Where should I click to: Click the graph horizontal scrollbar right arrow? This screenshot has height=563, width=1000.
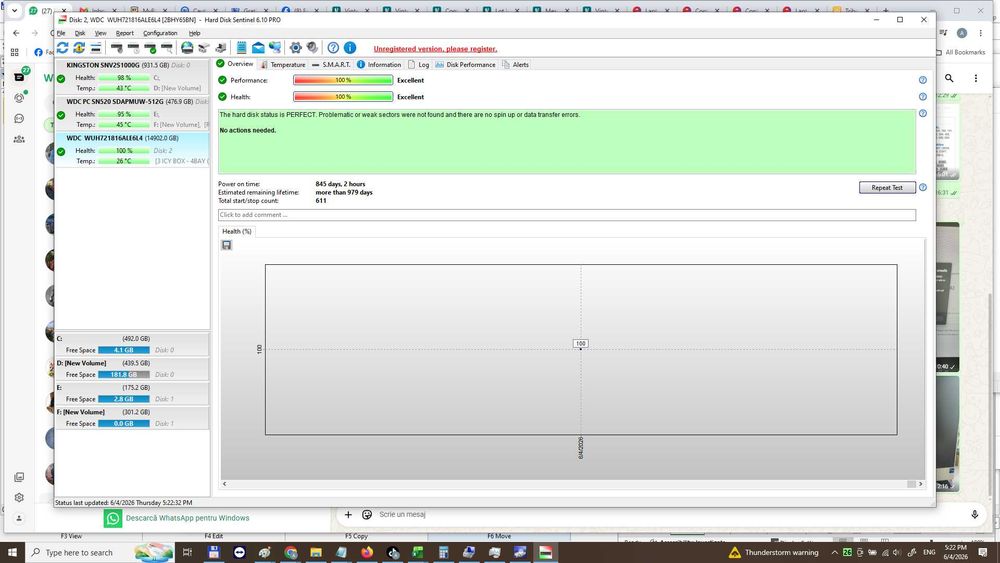click(920, 484)
